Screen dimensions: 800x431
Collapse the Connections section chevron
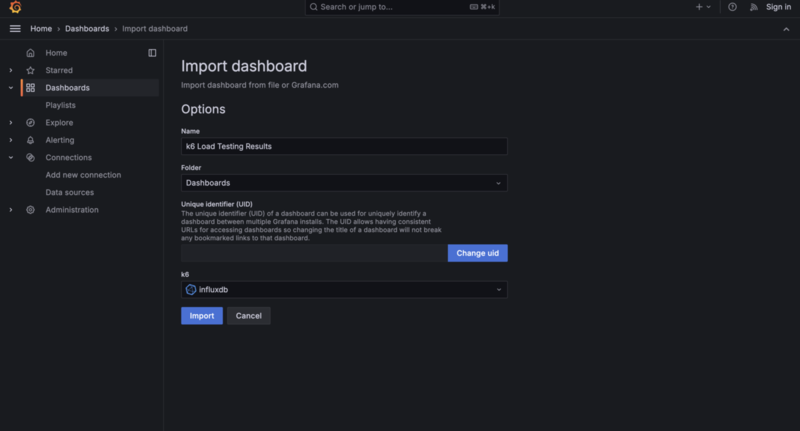pos(11,158)
